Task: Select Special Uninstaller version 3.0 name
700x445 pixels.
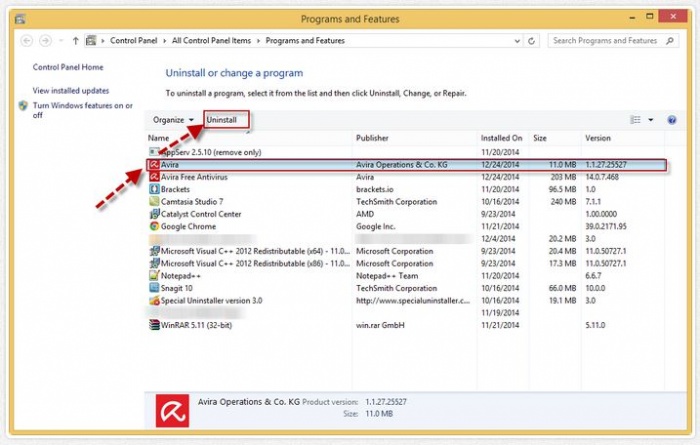Action: (x=211, y=300)
